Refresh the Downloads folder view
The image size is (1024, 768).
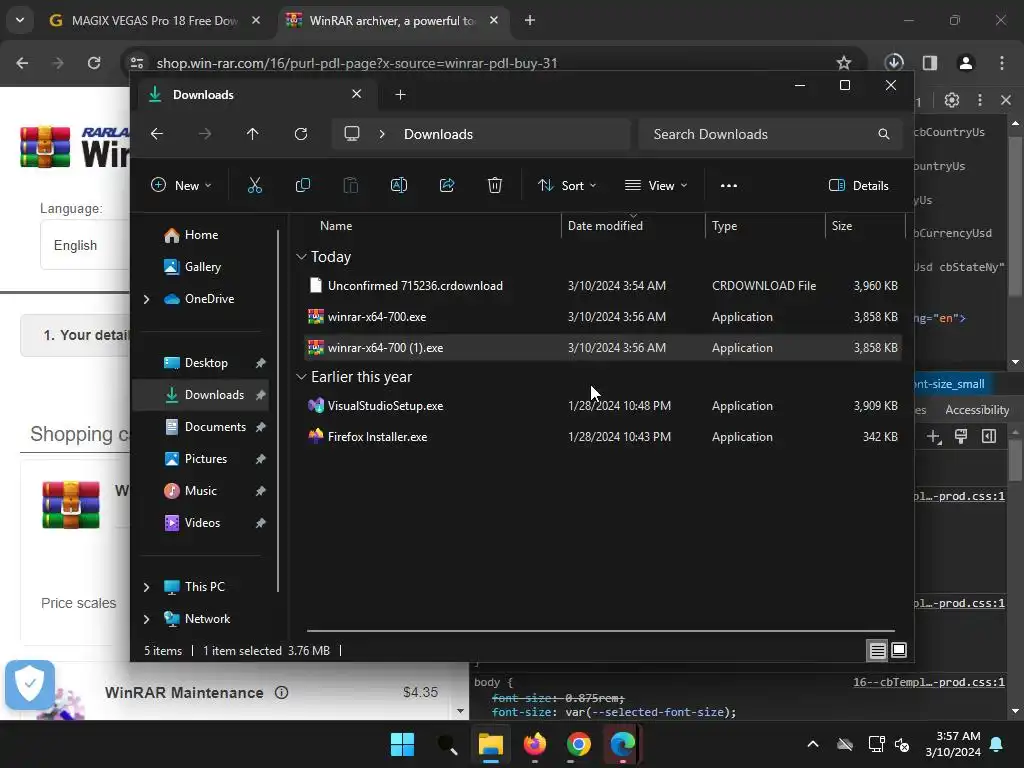coord(300,134)
